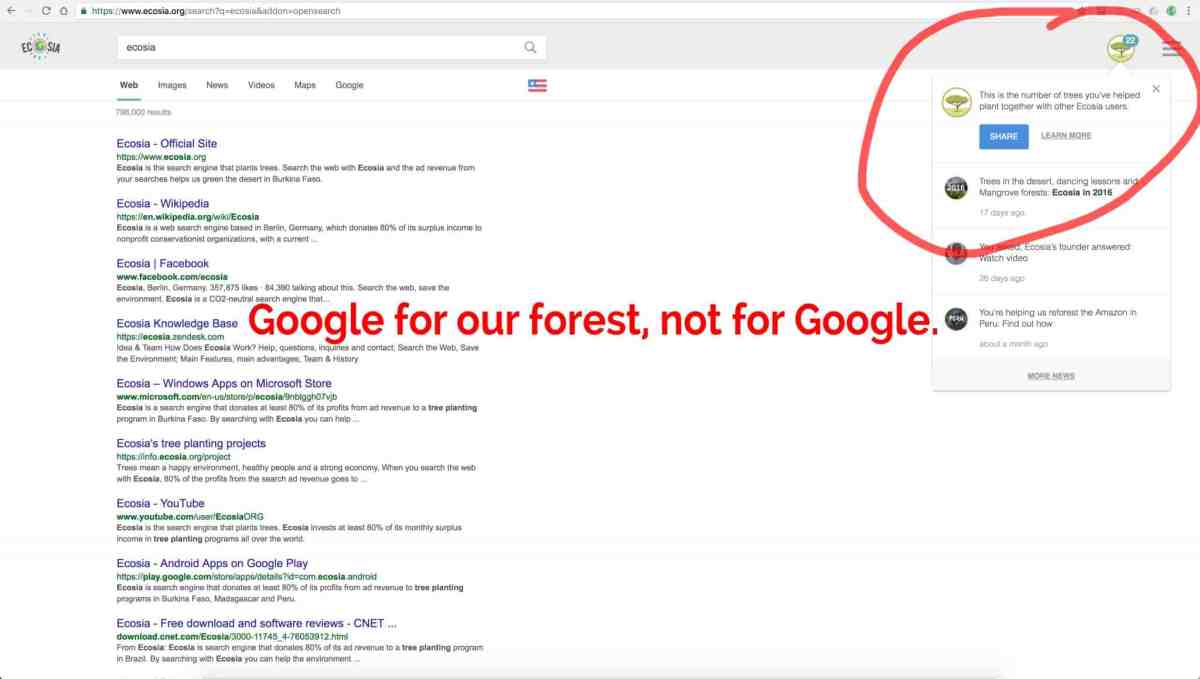
Task: Click the 798,000 results count text
Action: (144, 113)
